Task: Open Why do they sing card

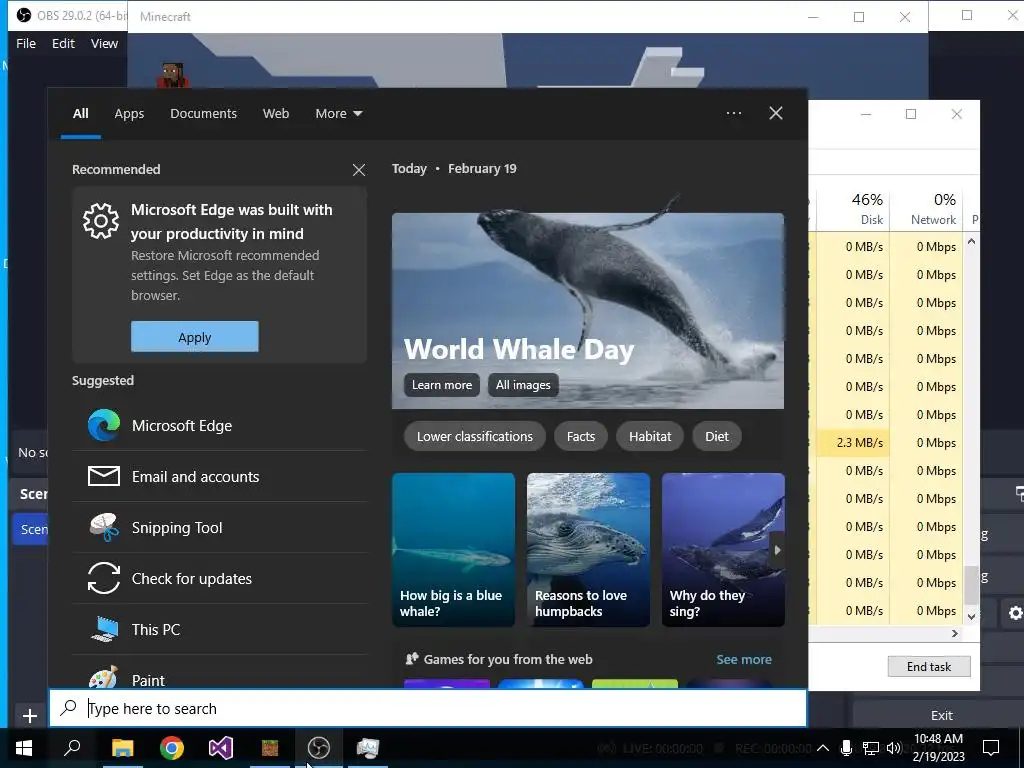Action: coord(723,550)
